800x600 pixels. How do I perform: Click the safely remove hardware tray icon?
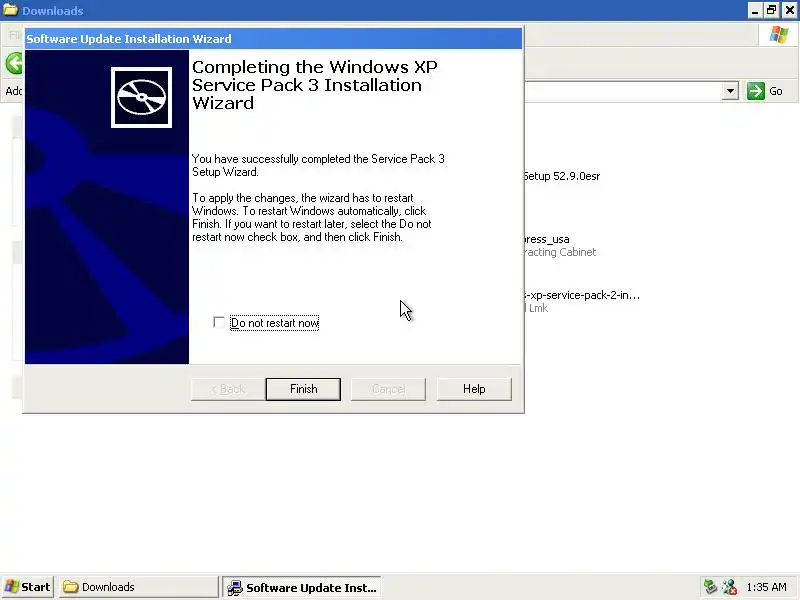click(710, 587)
